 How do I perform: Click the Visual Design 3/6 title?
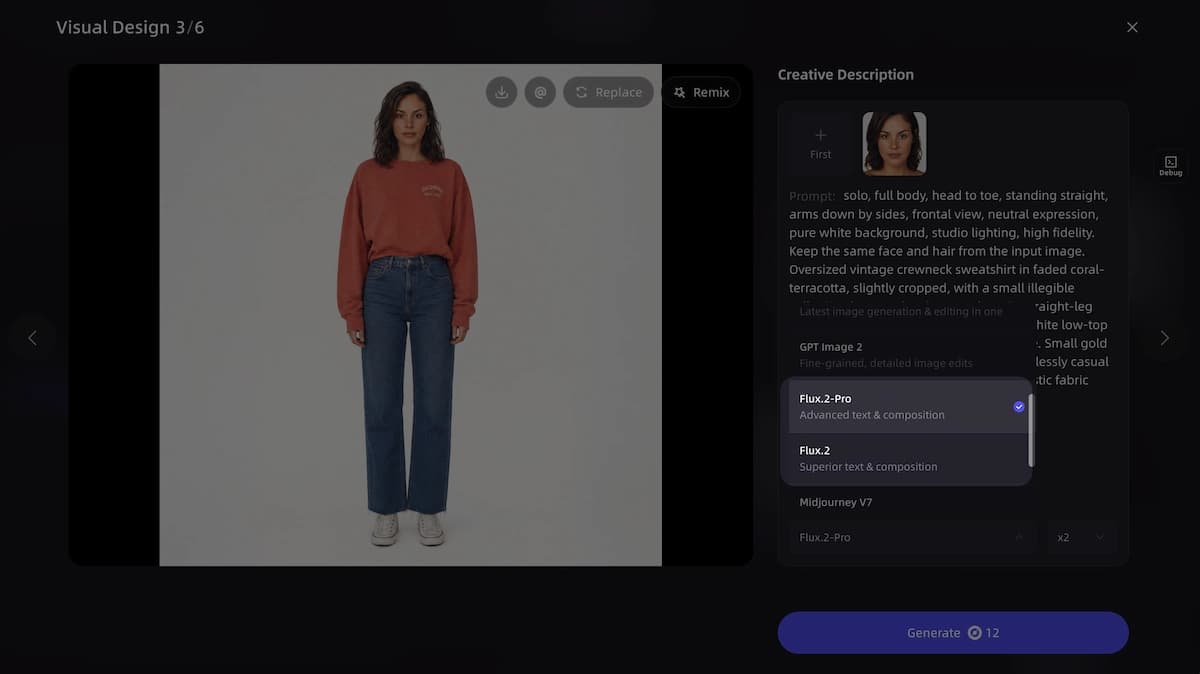pyautogui.click(x=130, y=27)
